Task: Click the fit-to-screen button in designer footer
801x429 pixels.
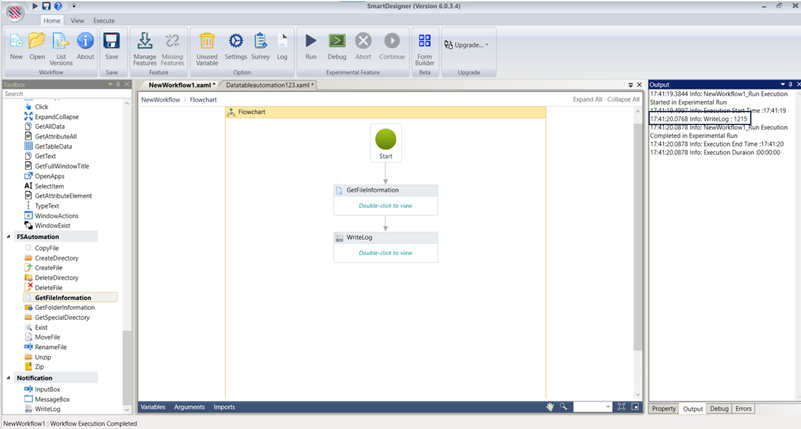Action: pyautogui.click(x=621, y=407)
